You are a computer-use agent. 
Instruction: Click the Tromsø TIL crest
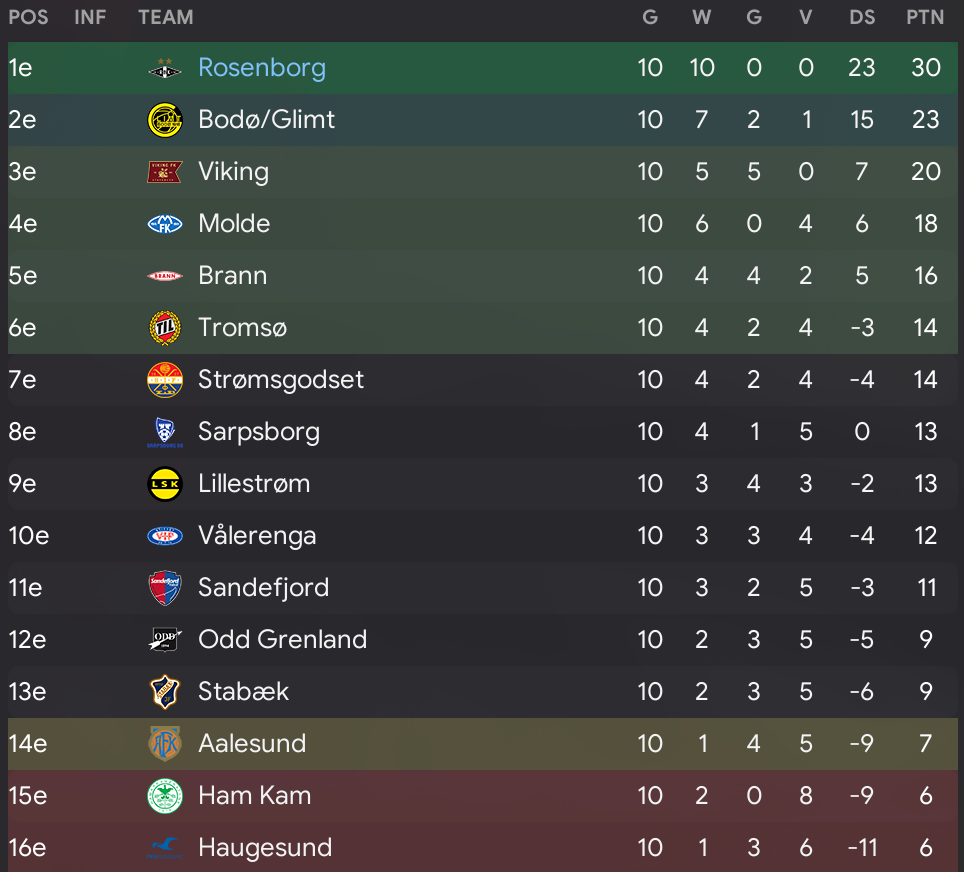pos(165,328)
